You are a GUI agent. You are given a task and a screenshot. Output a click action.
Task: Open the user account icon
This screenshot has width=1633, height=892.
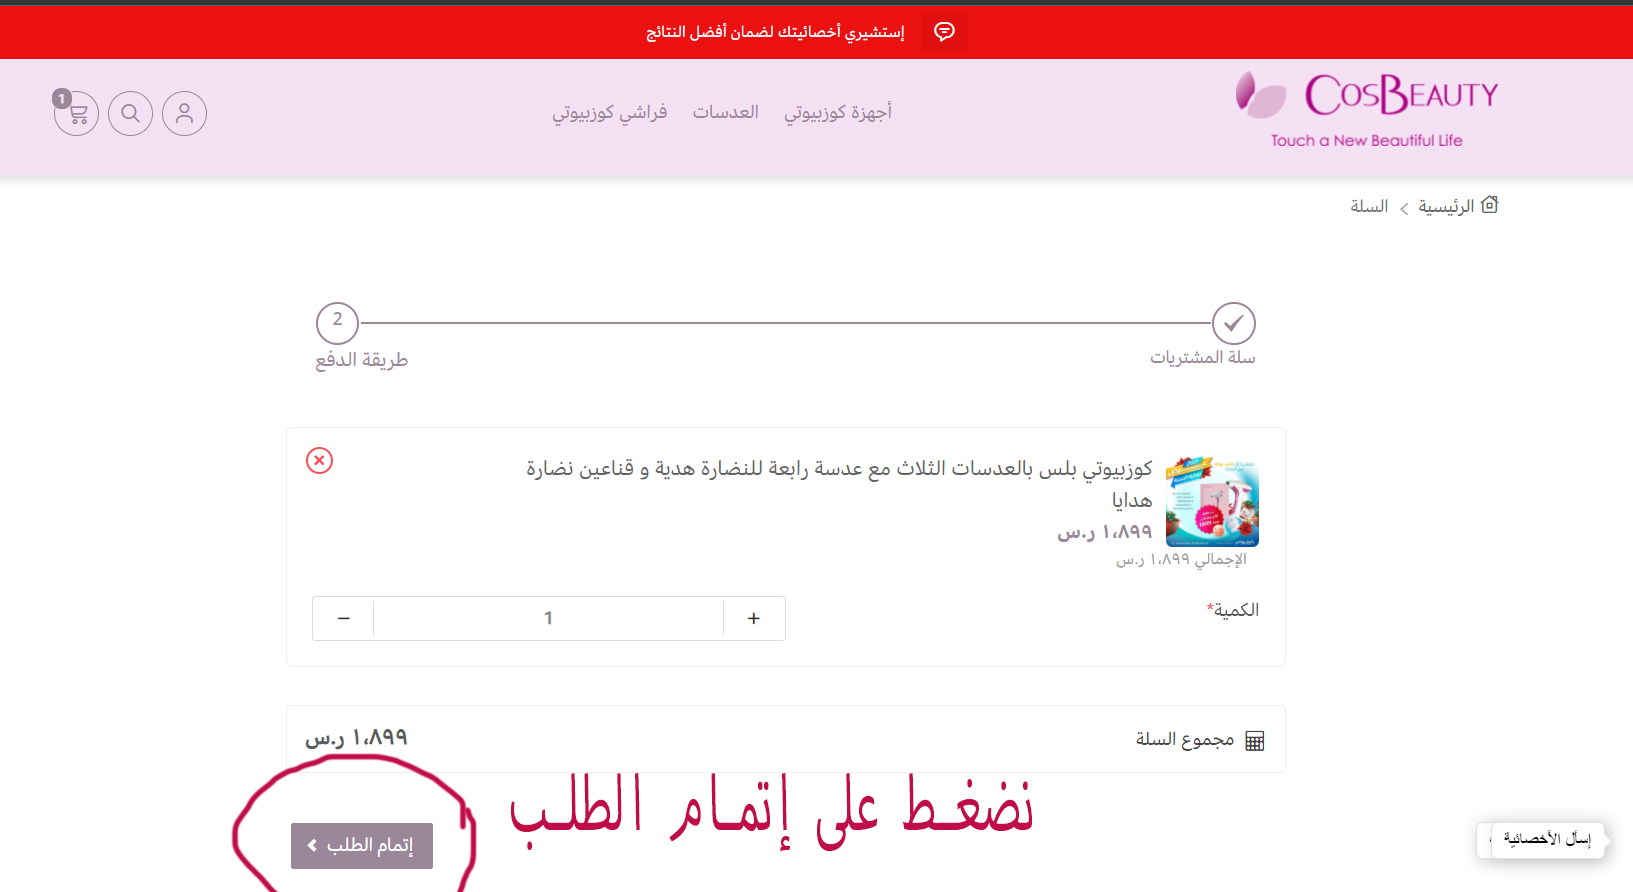(x=184, y=114)
